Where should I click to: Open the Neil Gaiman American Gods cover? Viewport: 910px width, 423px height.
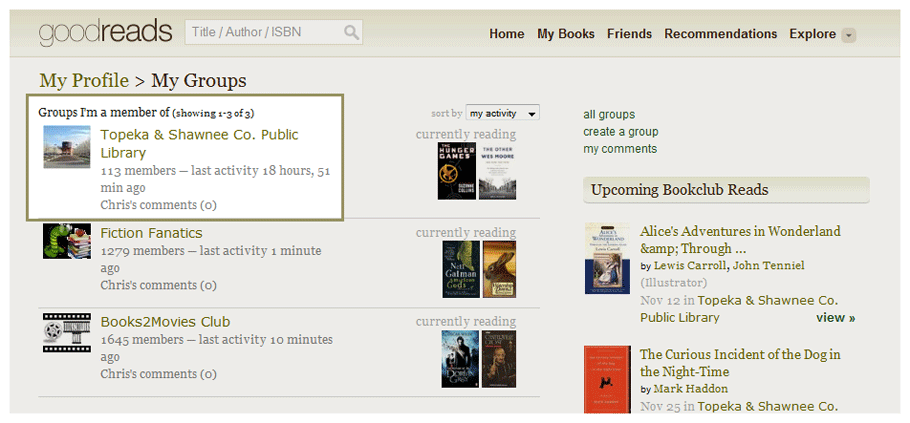(x=461, y=269)
